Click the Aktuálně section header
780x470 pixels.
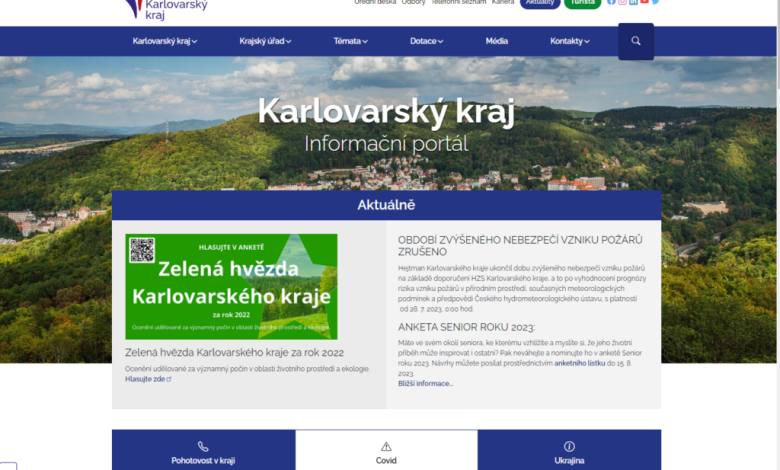(387, 205)
